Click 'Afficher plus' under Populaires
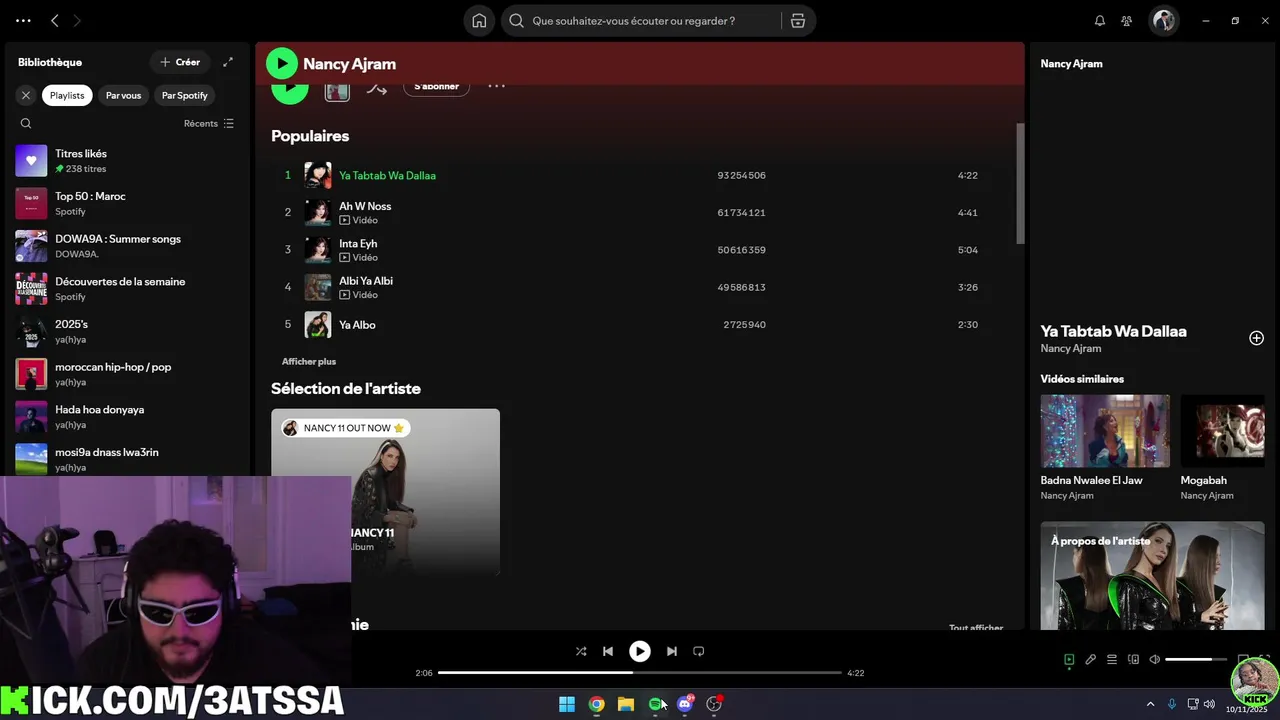Image resolution: width=1280 pixels, height=720 pixels. (309, 362)
